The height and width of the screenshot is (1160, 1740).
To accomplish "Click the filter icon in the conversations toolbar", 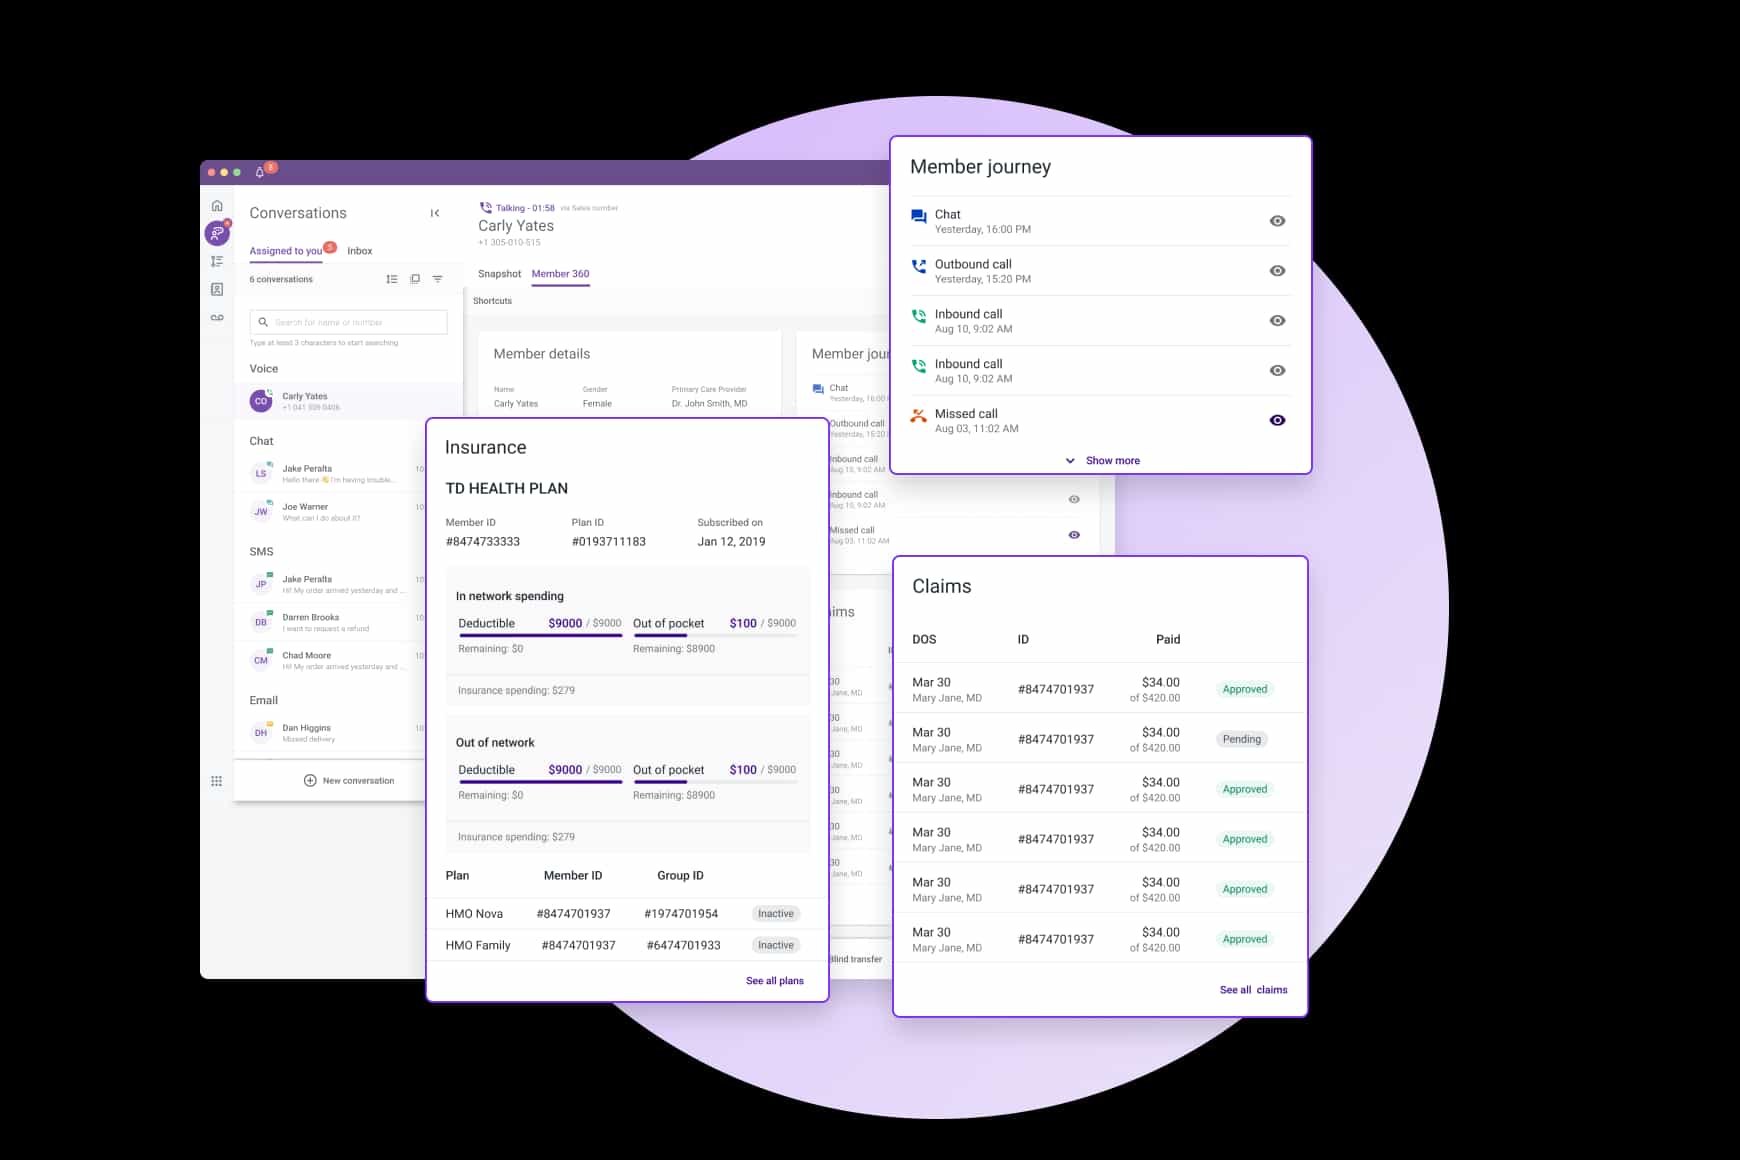I will (x=437, y=278).
